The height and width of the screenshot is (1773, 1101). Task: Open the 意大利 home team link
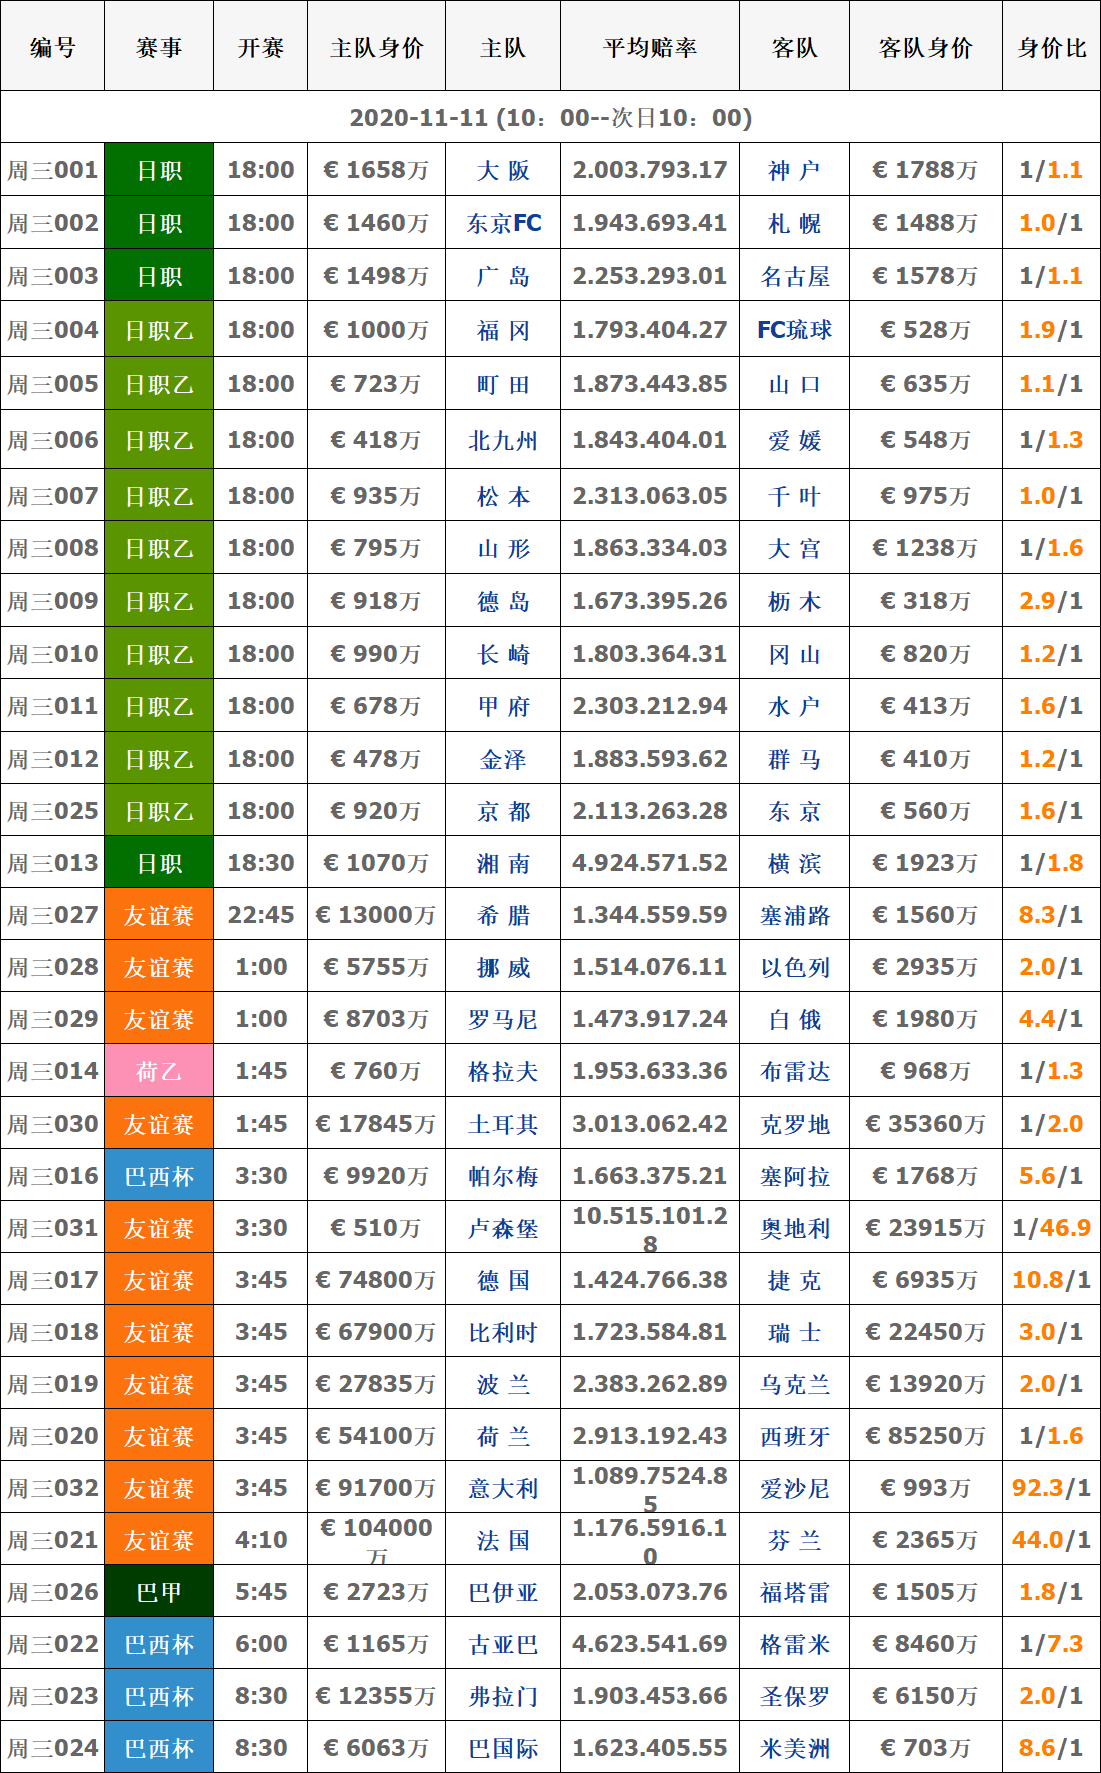coord(503,1488)
